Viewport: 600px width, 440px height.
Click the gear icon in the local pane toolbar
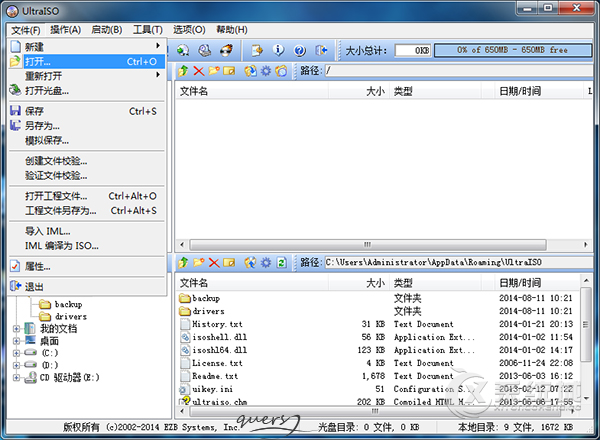[x=266, y=262]
